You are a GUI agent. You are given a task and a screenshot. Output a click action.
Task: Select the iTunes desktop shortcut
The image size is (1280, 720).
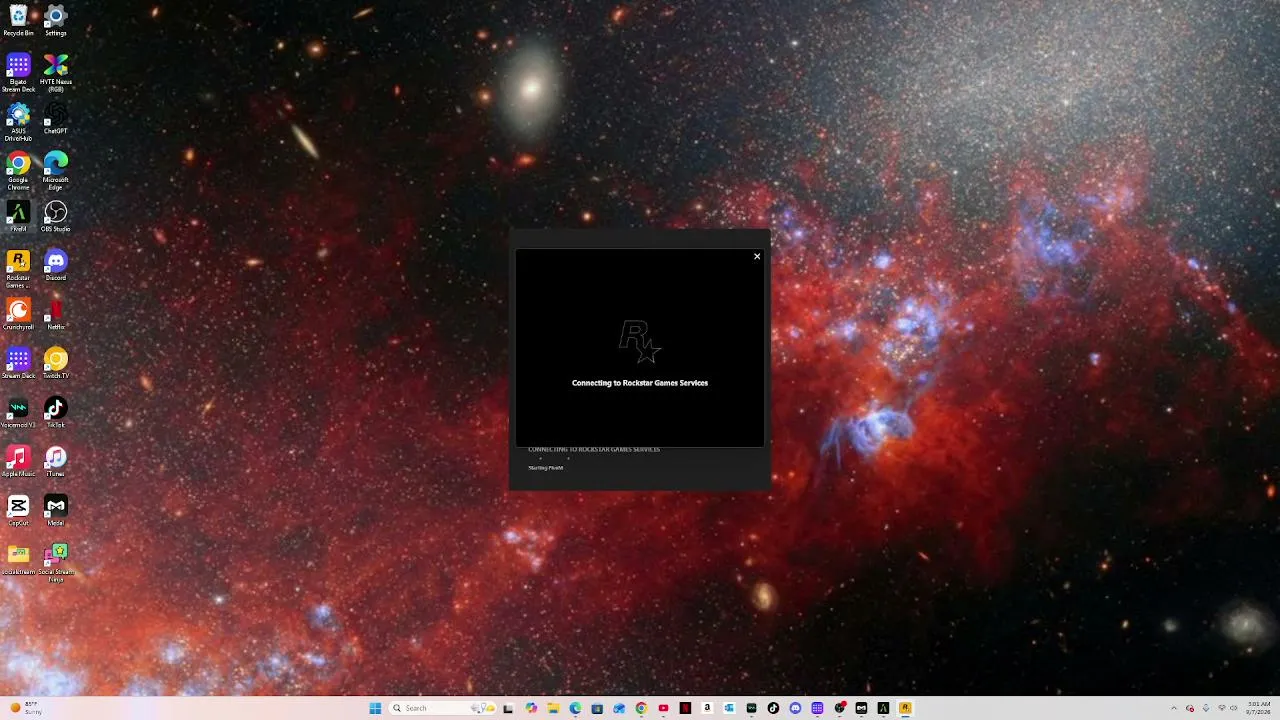click(56, 462)
